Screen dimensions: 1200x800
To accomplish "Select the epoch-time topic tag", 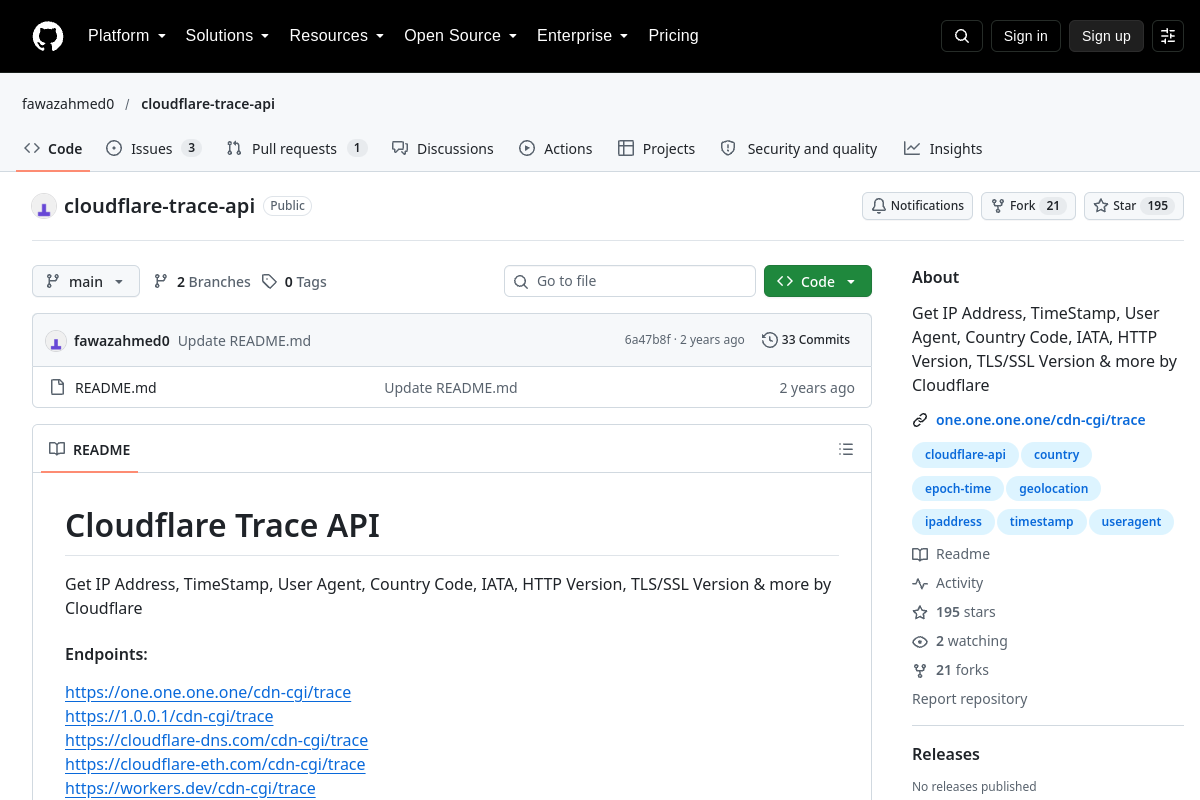I will point(958,488).
